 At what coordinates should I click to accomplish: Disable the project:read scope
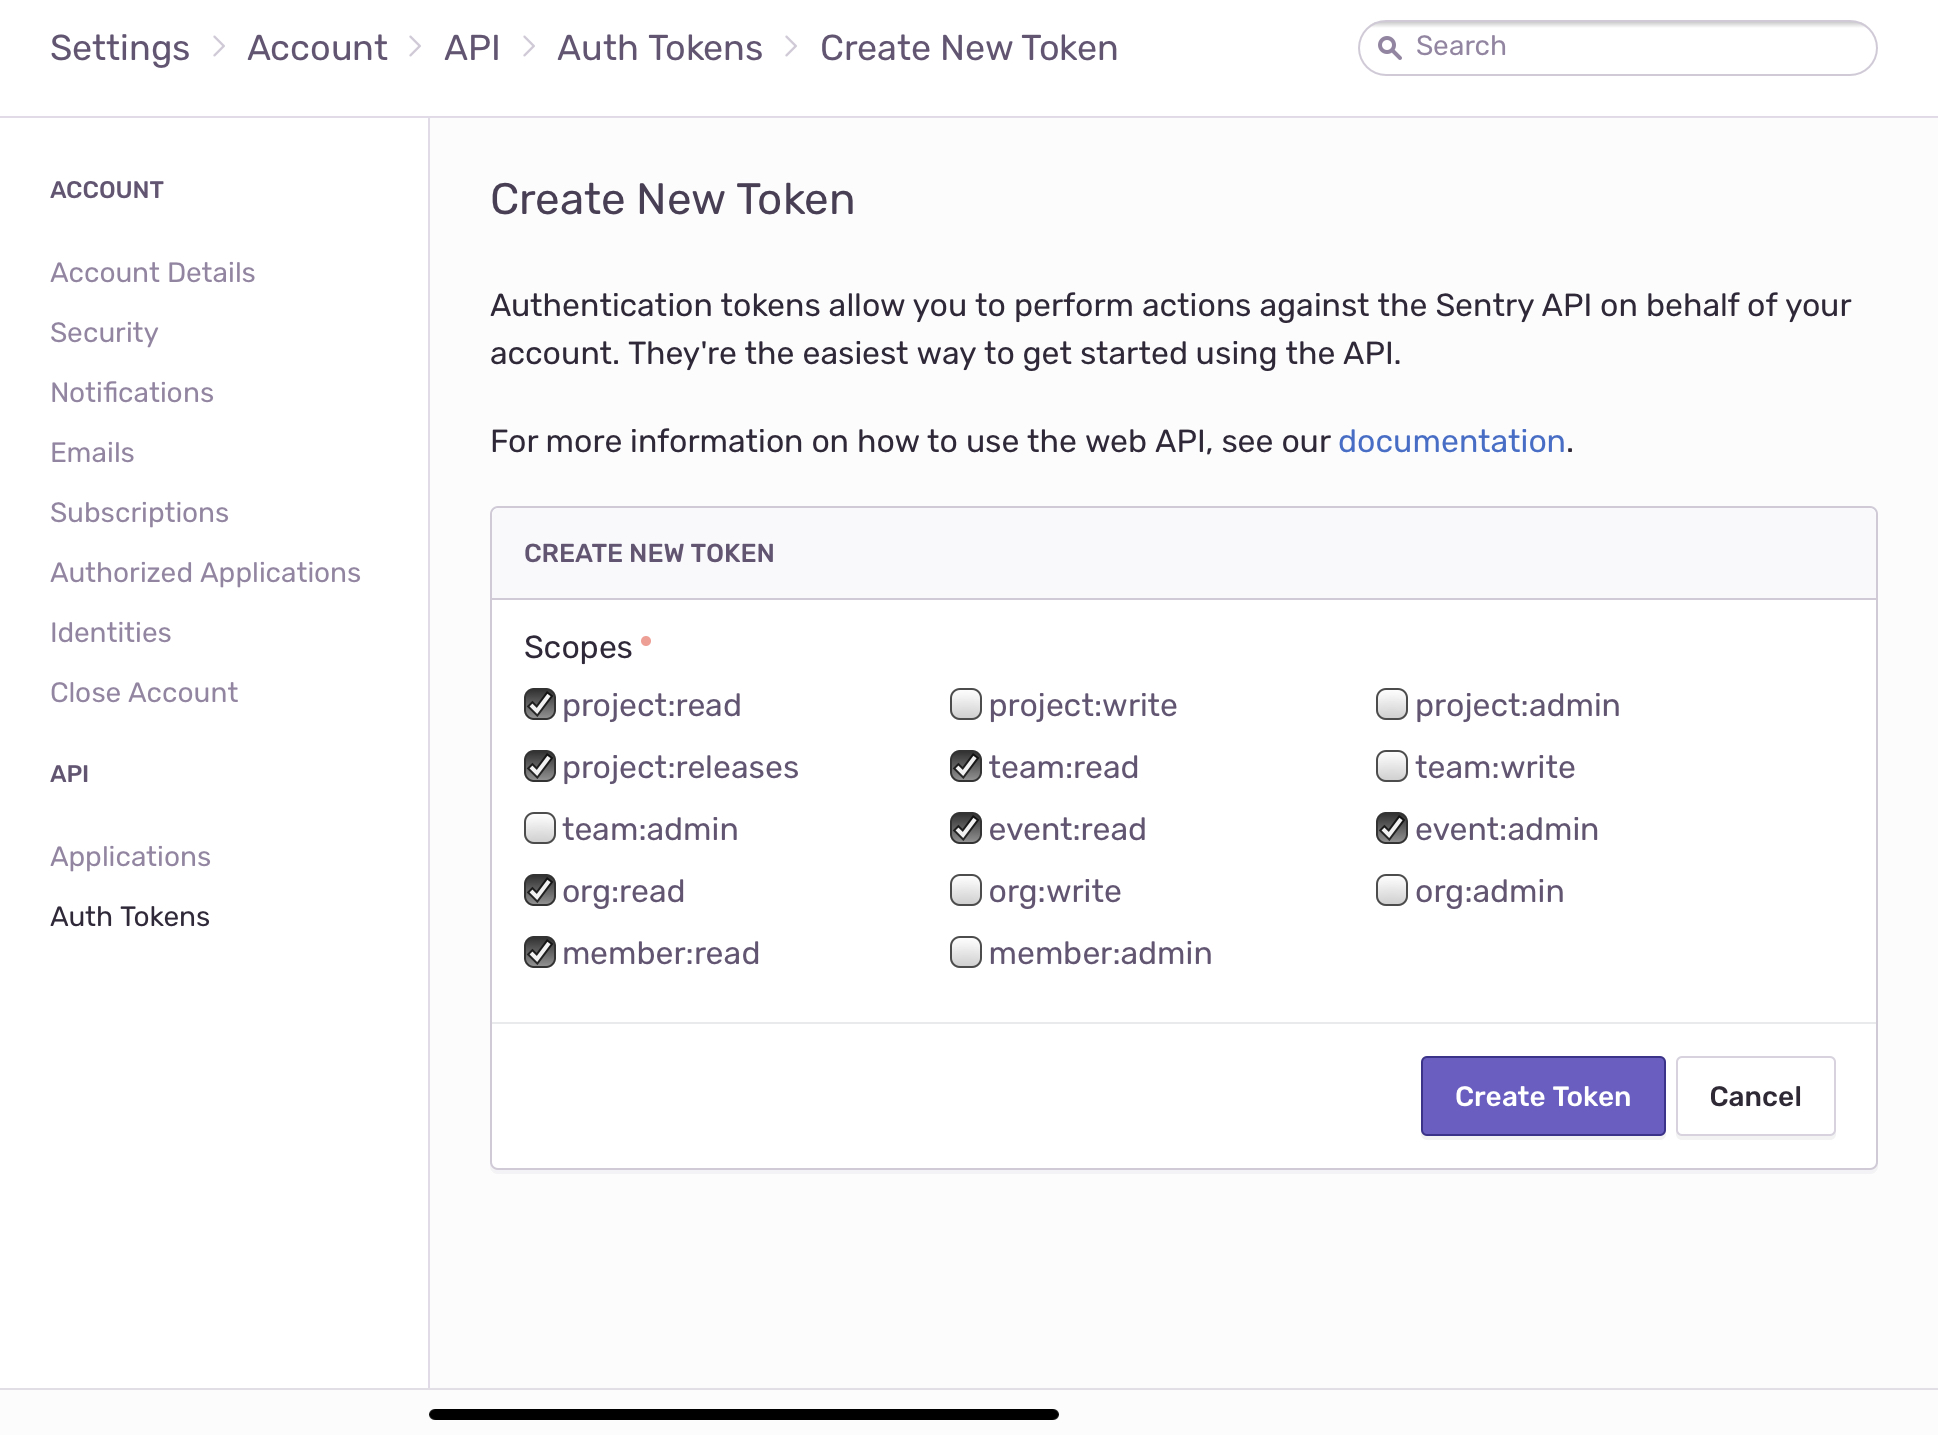539,705
